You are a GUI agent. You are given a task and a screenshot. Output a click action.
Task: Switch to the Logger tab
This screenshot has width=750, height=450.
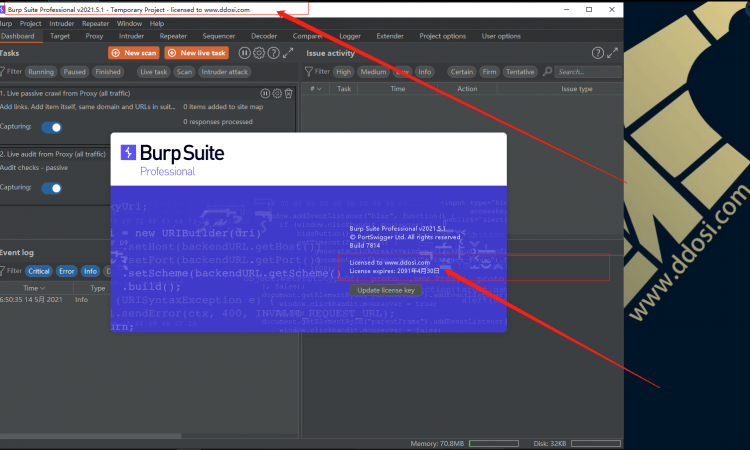pyautogui.click(x=350, y=36)
